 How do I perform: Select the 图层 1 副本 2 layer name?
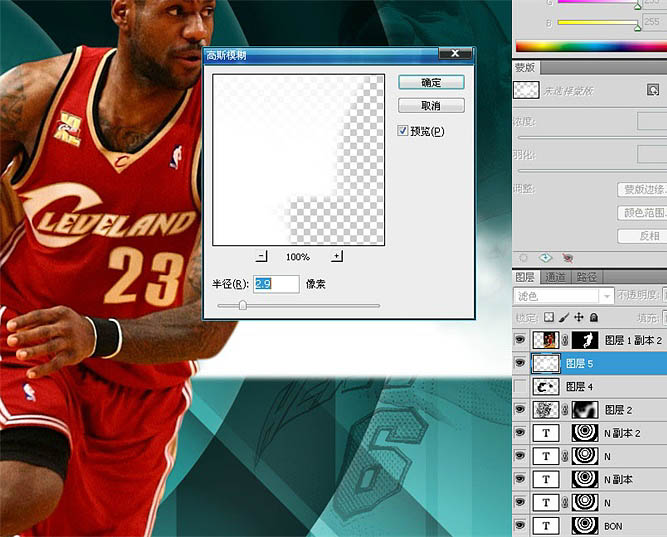pos(633,340)
